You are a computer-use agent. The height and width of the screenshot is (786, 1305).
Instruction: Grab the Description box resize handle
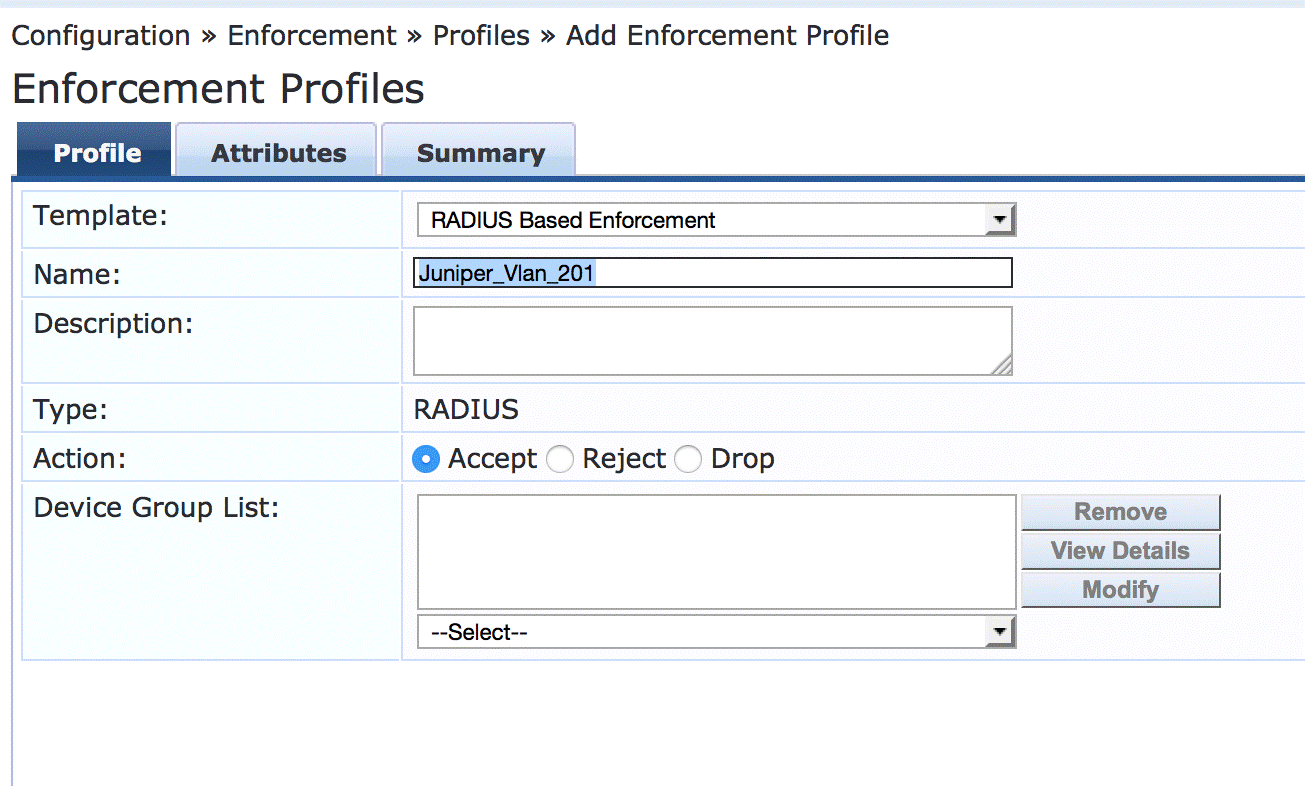coord(1002,366)
